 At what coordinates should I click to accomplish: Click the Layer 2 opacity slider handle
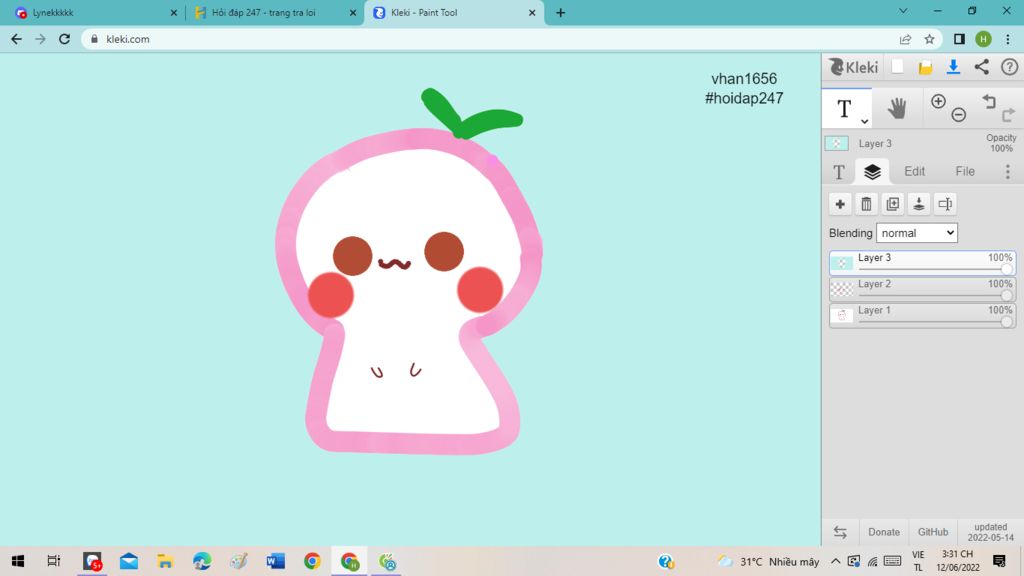(x=1006, y=295)
